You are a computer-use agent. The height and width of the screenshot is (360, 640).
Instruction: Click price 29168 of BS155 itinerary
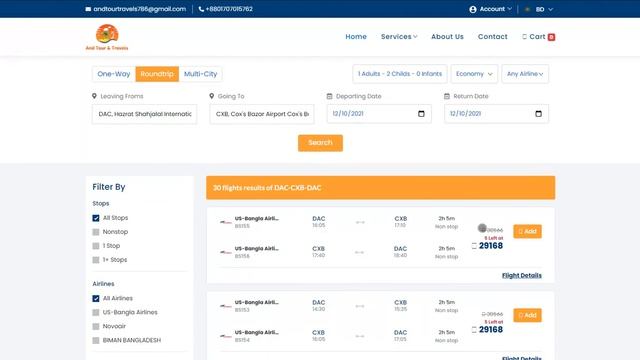491,246
